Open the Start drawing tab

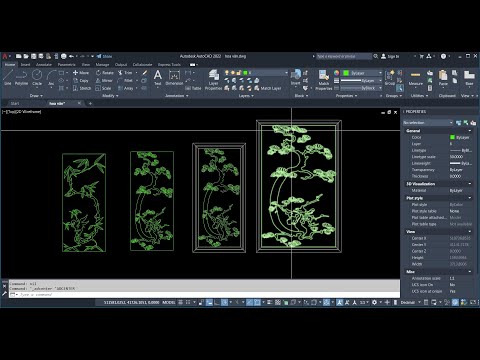click(15, 104)
